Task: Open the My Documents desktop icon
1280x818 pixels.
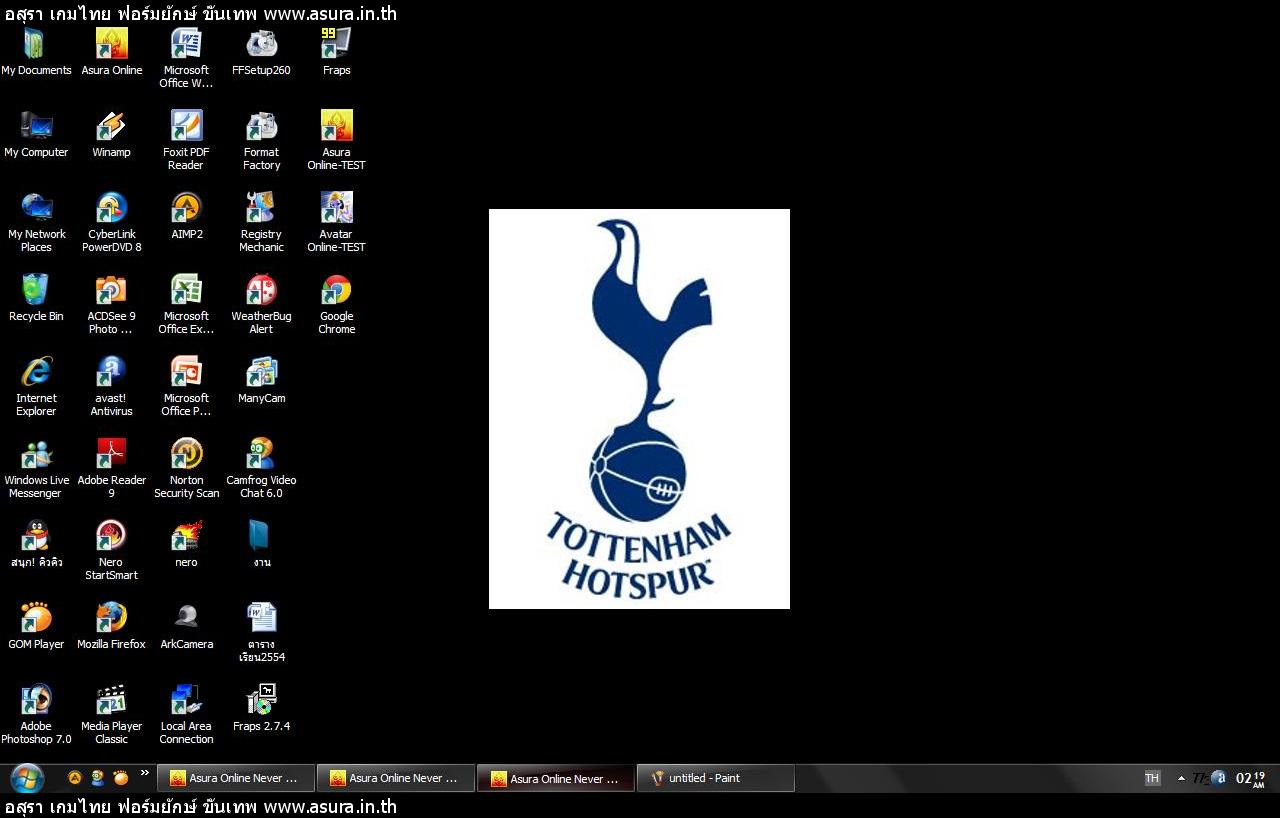Action: pyautogui.click(x=36, y=52)
